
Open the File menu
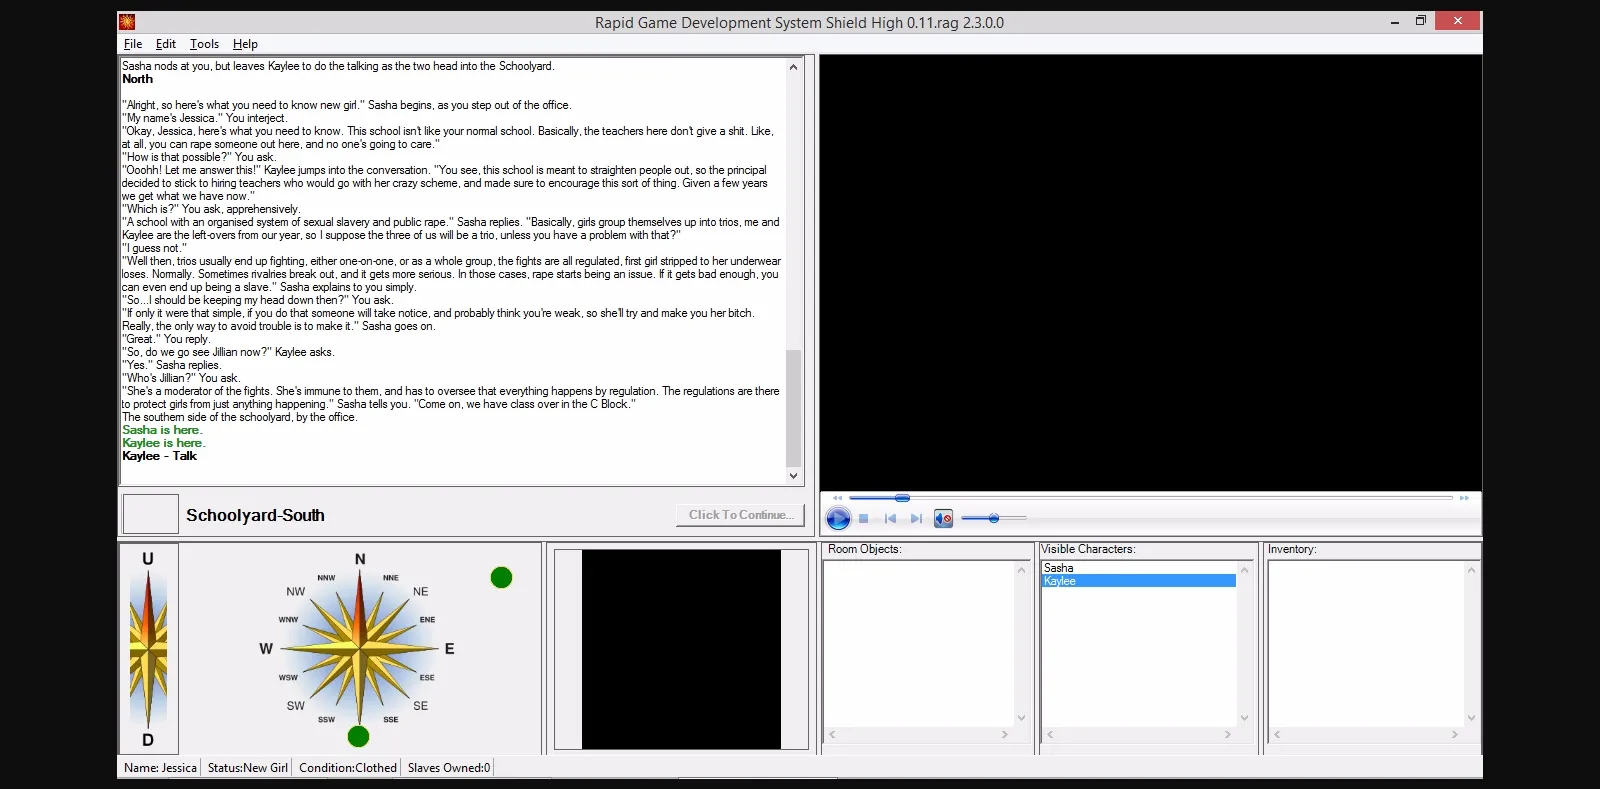point(132,44)
